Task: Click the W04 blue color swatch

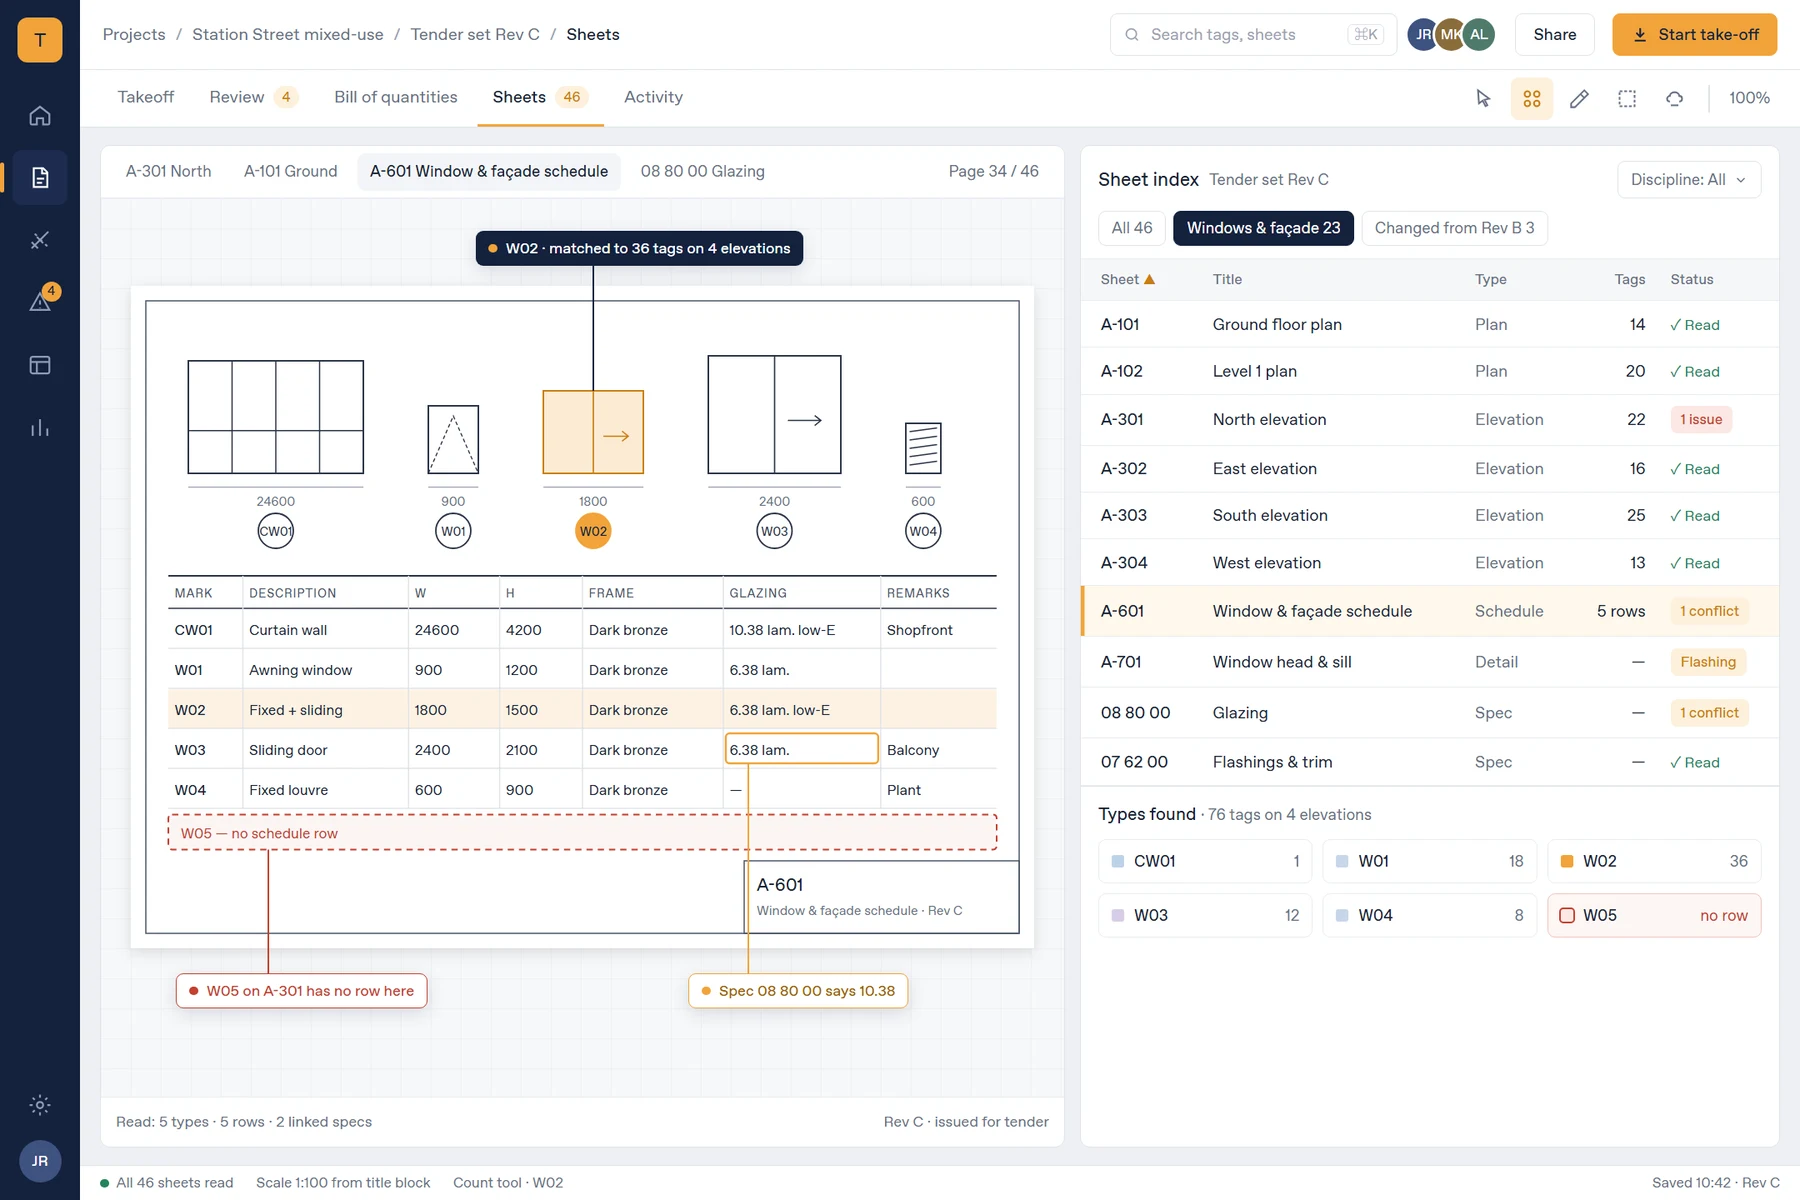Action: point(1342,915)
